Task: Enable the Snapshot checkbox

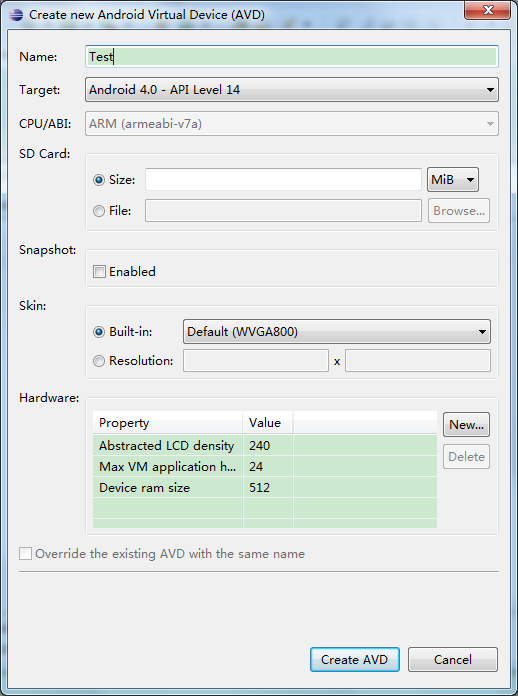Action: click(x=99, y=272)
